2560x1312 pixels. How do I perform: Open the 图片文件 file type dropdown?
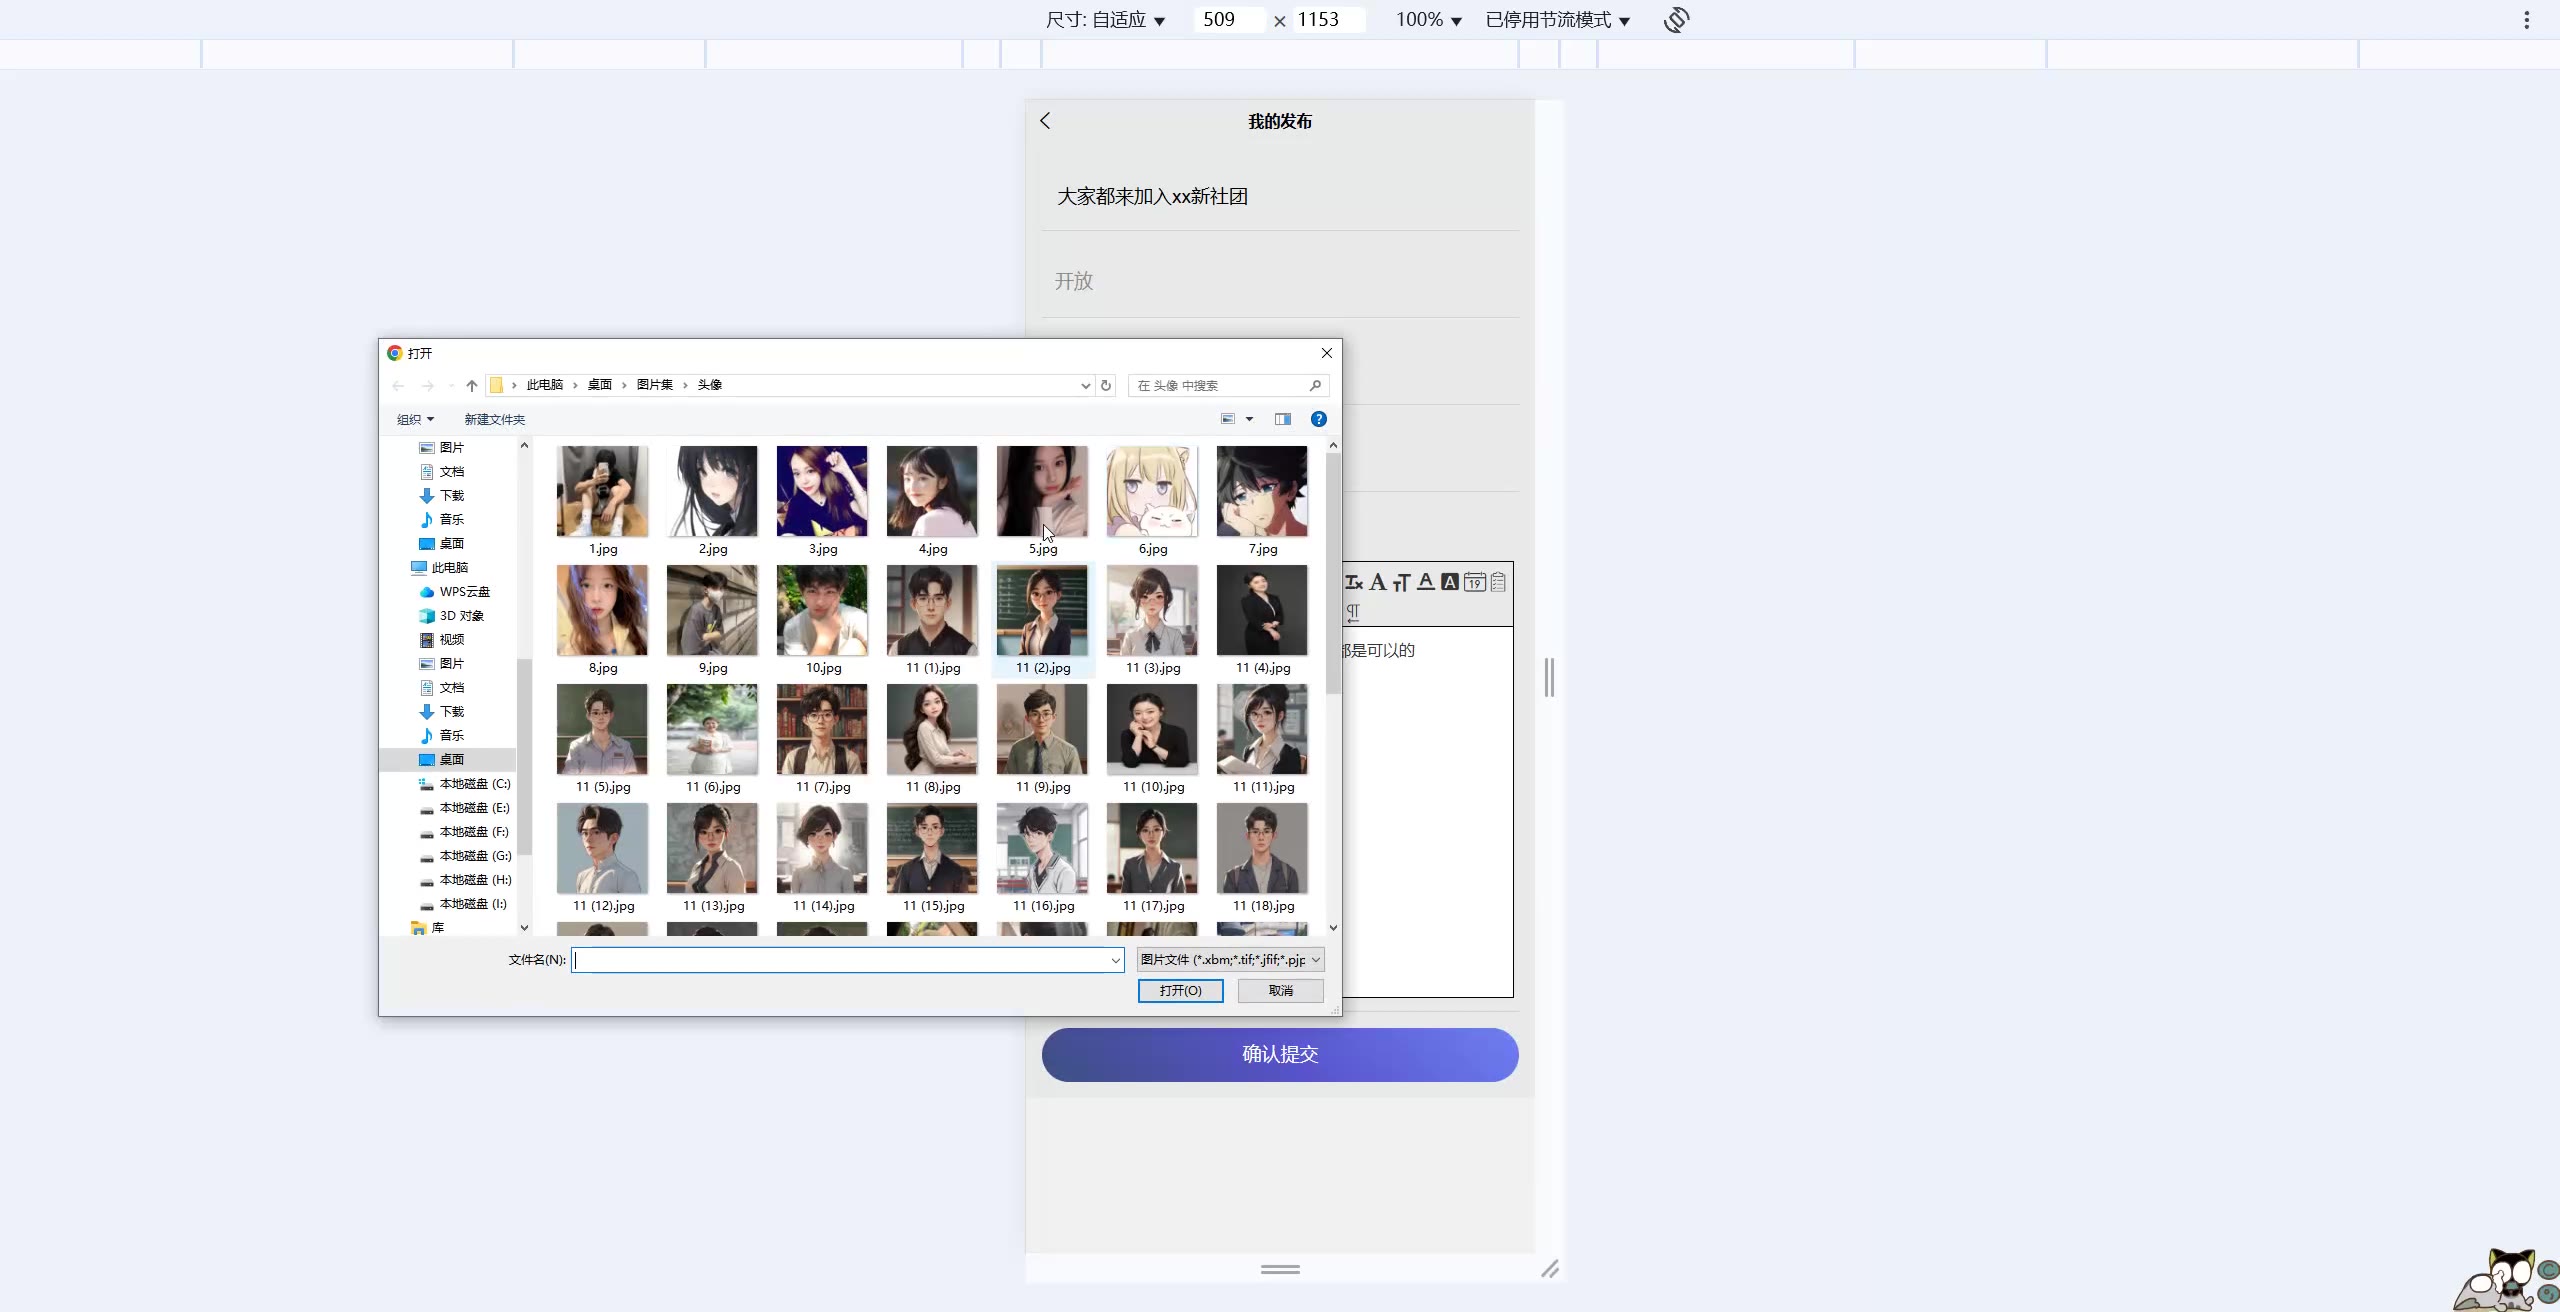pos(1230,960)
